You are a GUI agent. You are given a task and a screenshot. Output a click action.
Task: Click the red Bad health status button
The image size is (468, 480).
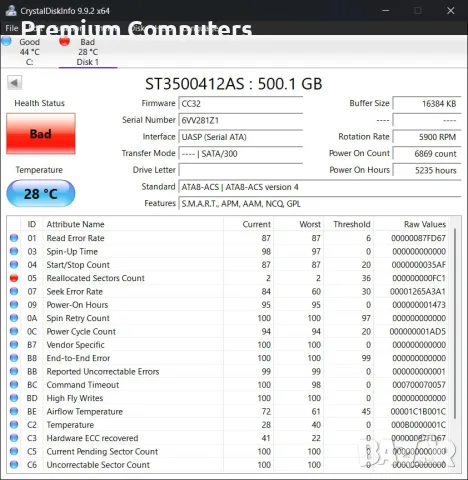point(41,134)
